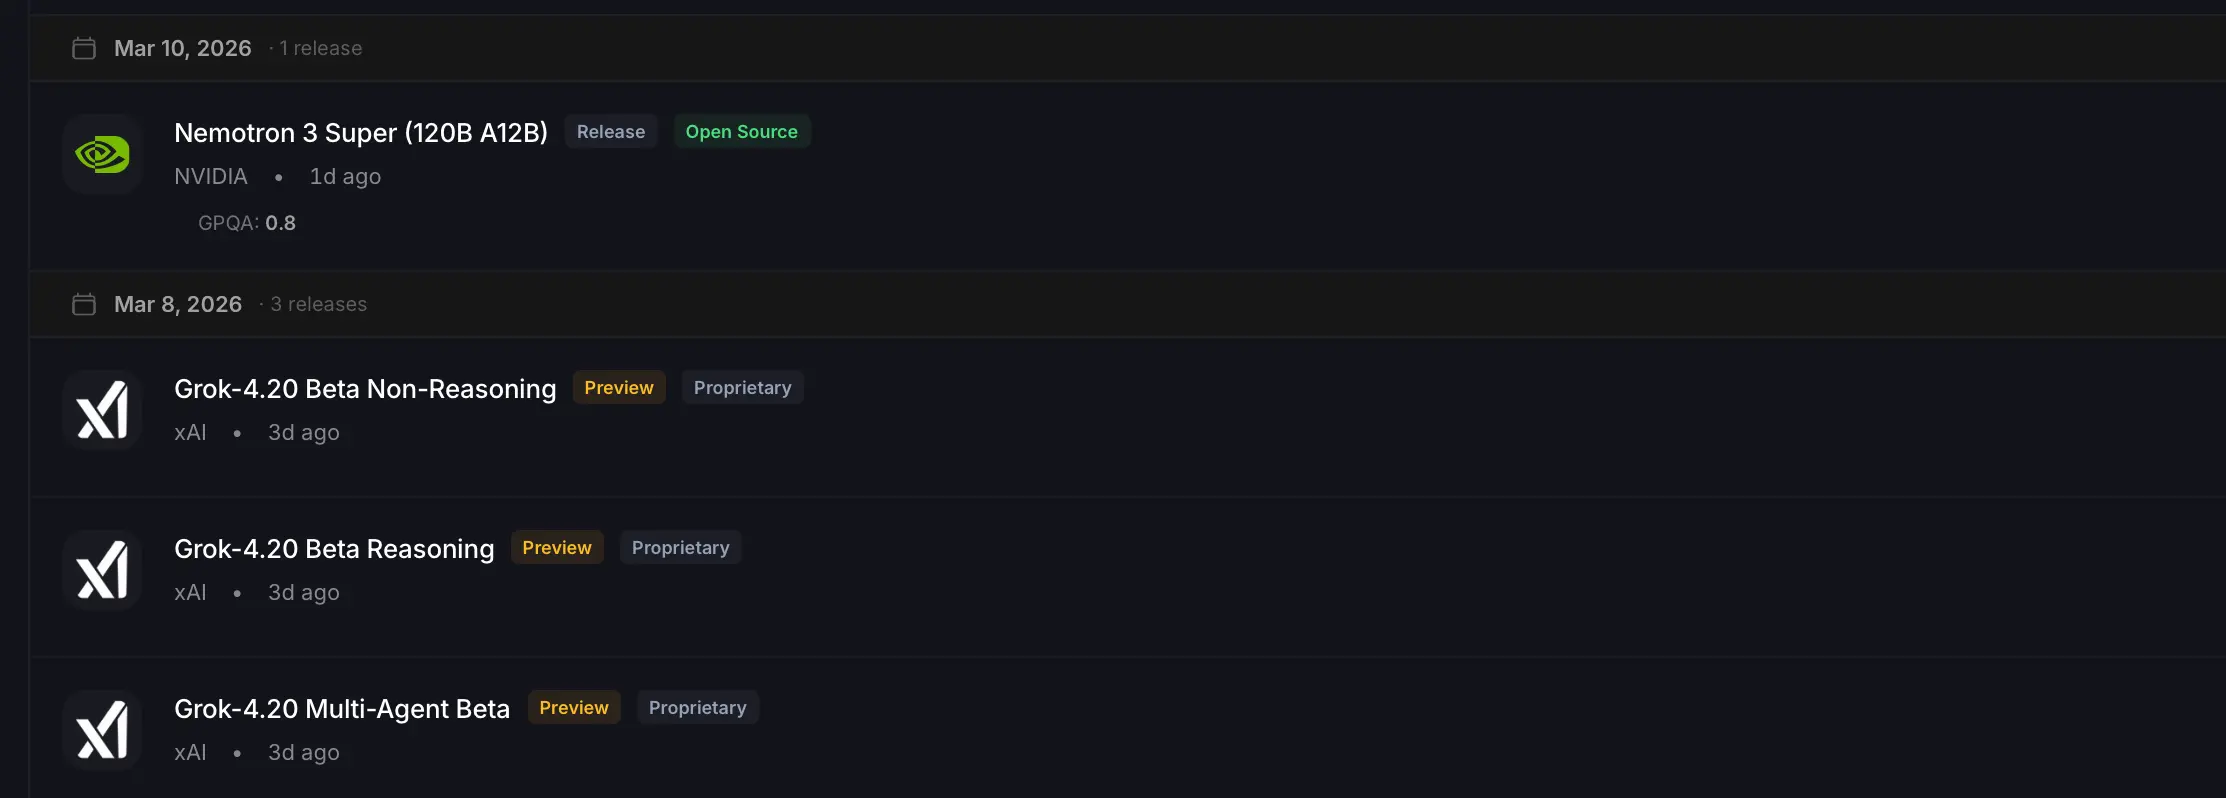2226x798 pixels.
Task: Click the xAI logo beside Grok-4.20 Multi-Agent Beta
Action: click(102, 730)
